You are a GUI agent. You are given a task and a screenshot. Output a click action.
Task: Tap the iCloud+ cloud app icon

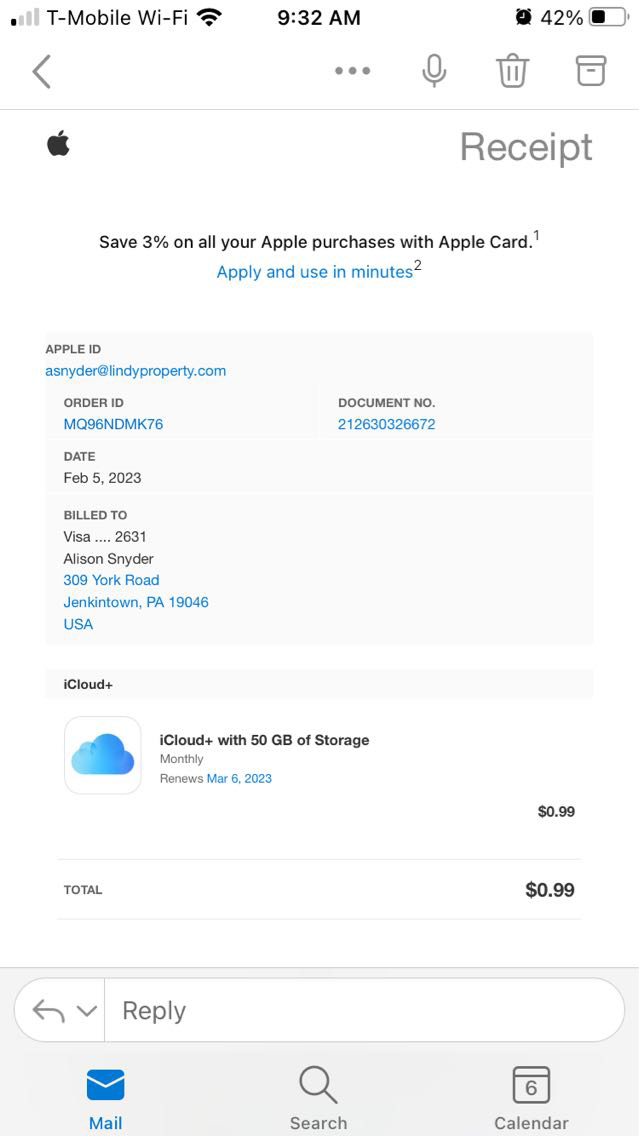[x=103, y=755]
